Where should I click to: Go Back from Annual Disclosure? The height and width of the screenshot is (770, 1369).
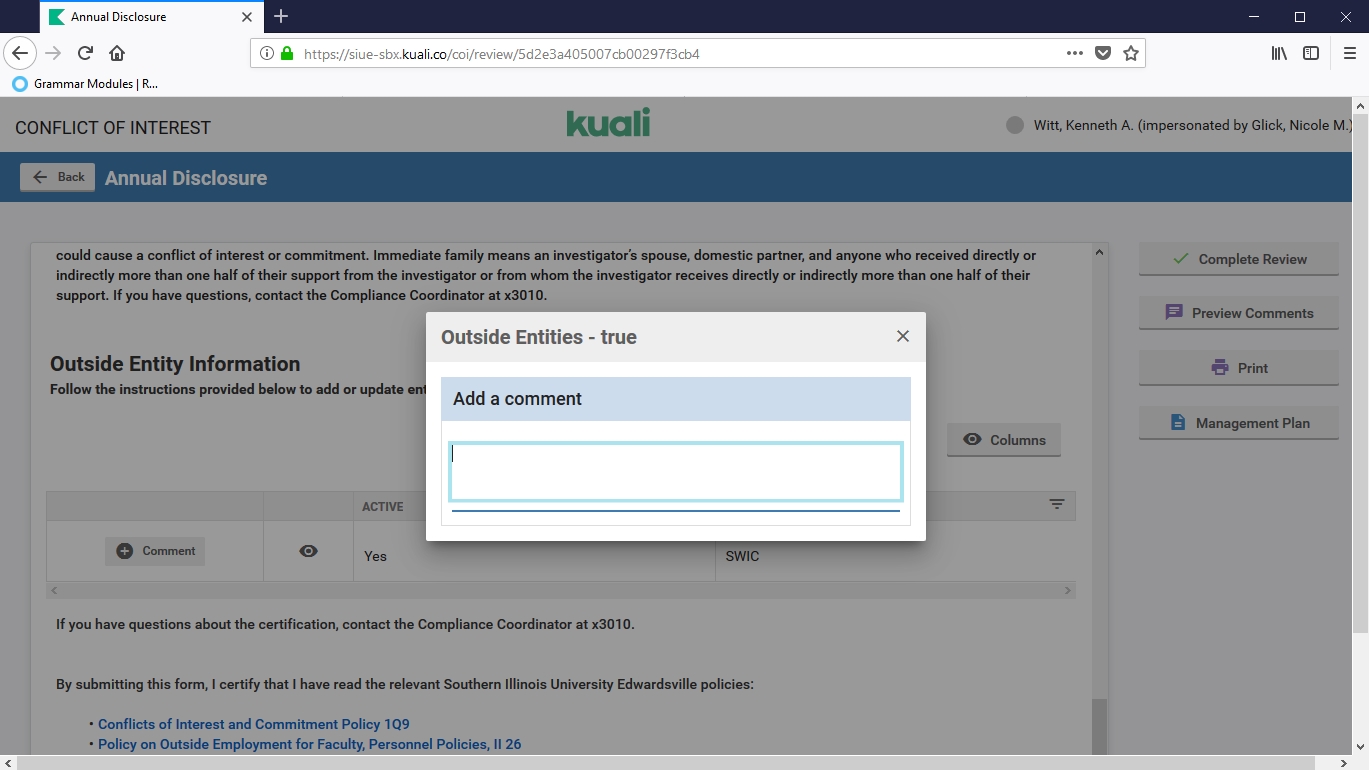tap(58, 177)
